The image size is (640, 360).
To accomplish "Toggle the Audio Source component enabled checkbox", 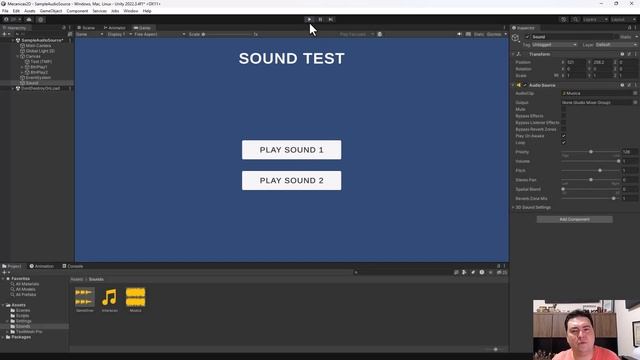I will coord(525,85).
